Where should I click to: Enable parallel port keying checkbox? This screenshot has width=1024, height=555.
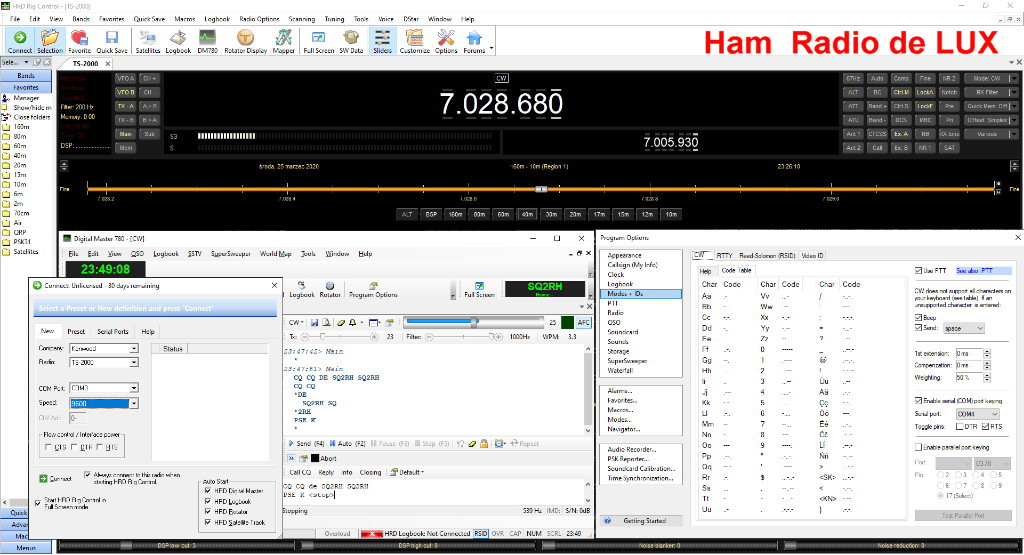tap(919, 447)
